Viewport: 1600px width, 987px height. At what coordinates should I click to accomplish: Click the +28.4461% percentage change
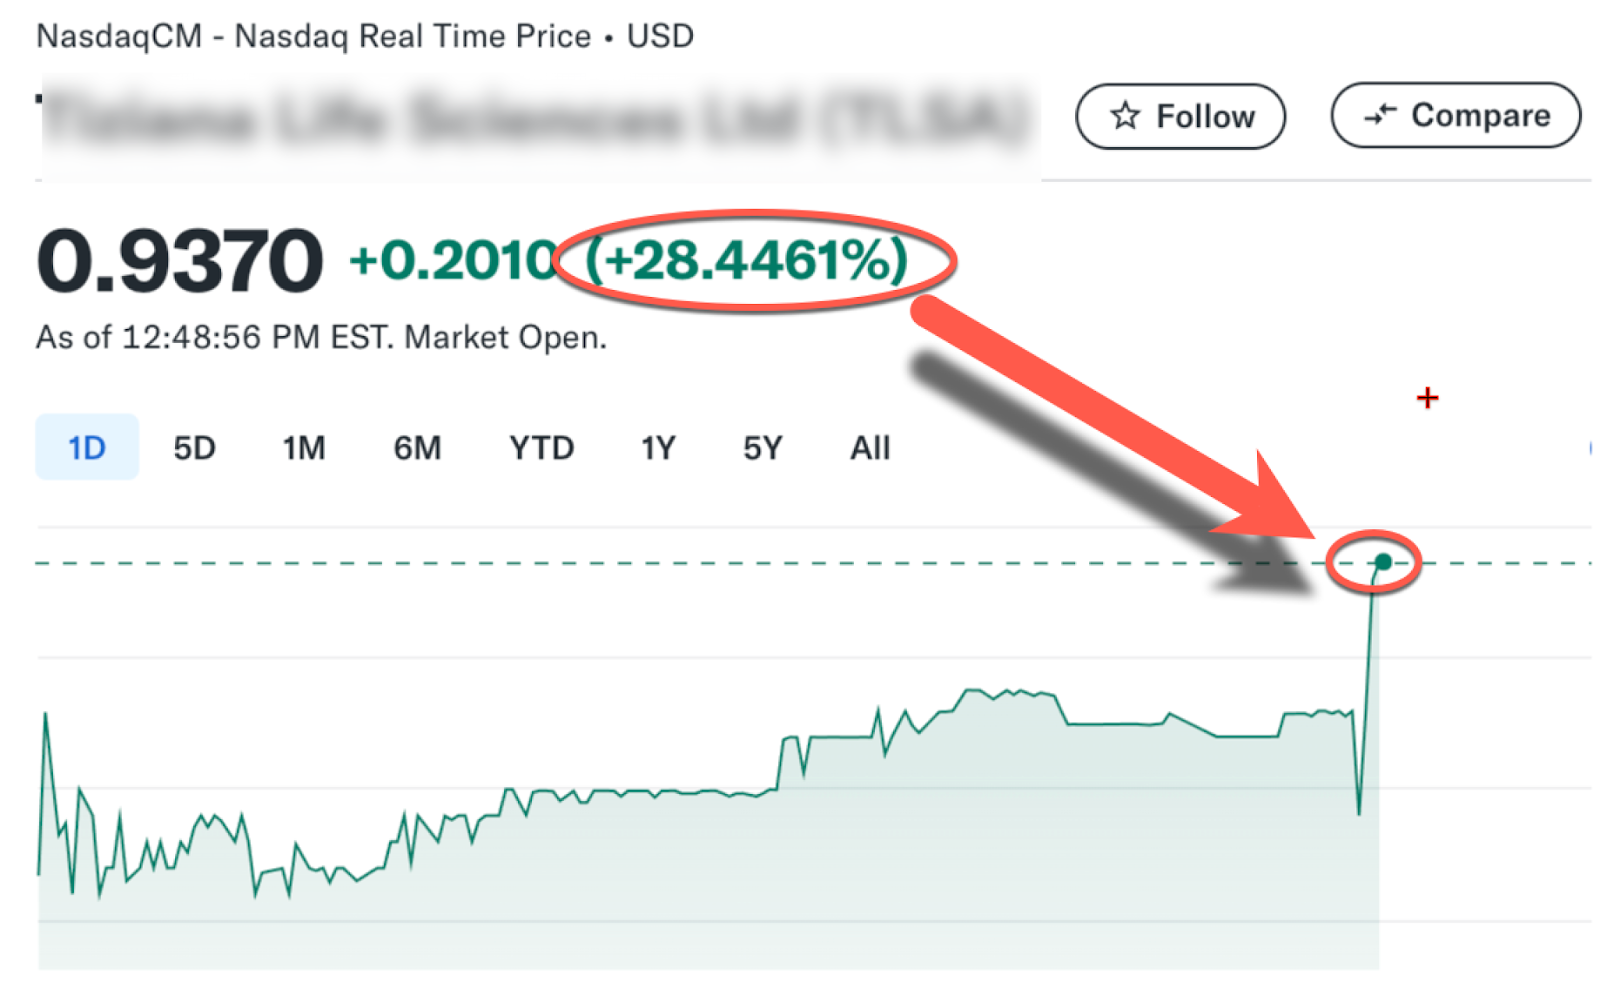coord(747,260)
